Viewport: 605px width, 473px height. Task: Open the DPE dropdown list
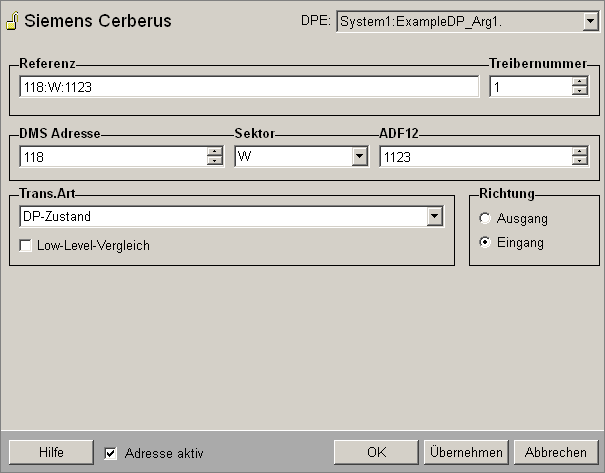588,21
